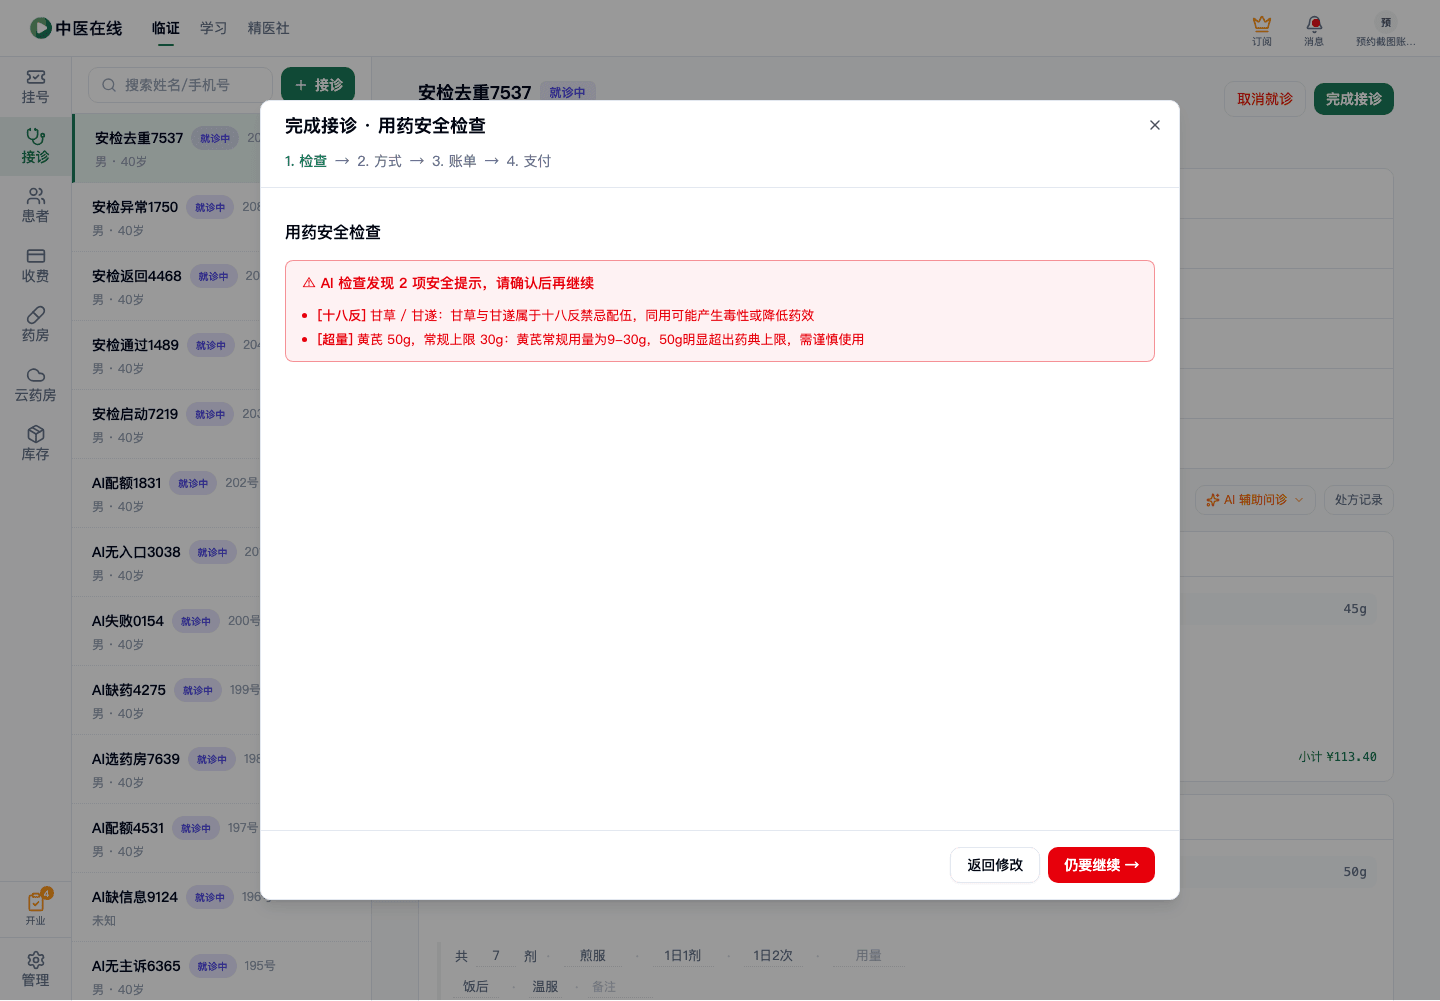1440x1001 pixels.
Task: Open the 云药房 cloud pharmacy icon
Action: pos(36,385)
